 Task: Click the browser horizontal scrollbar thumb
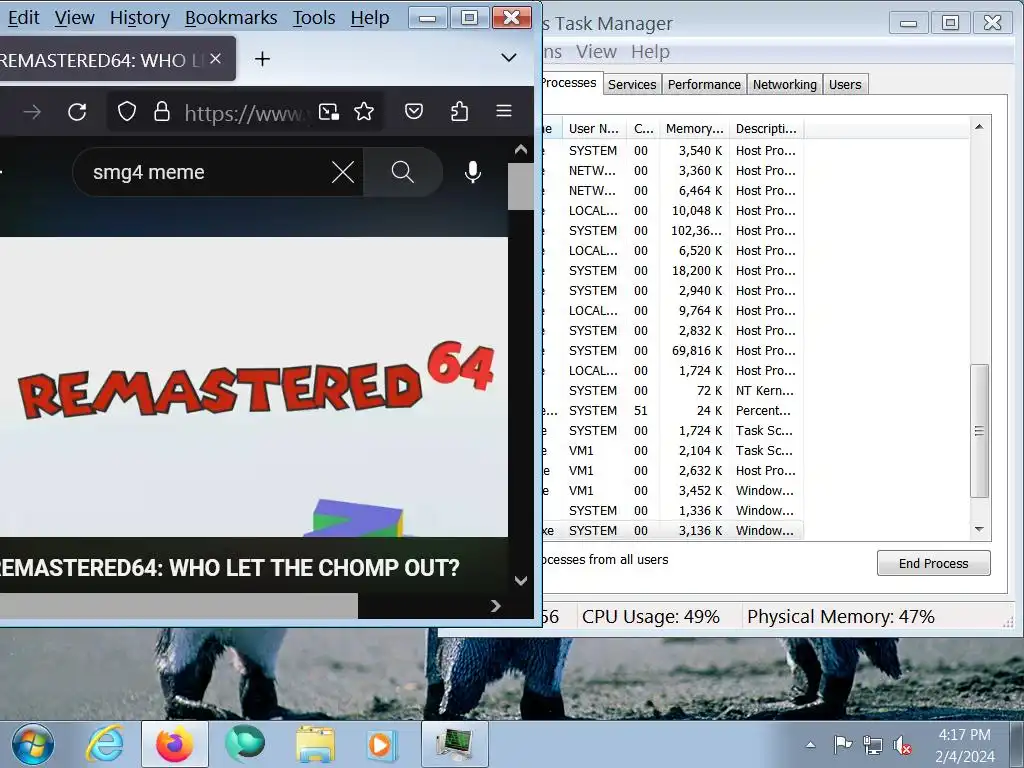click(178, 605)
